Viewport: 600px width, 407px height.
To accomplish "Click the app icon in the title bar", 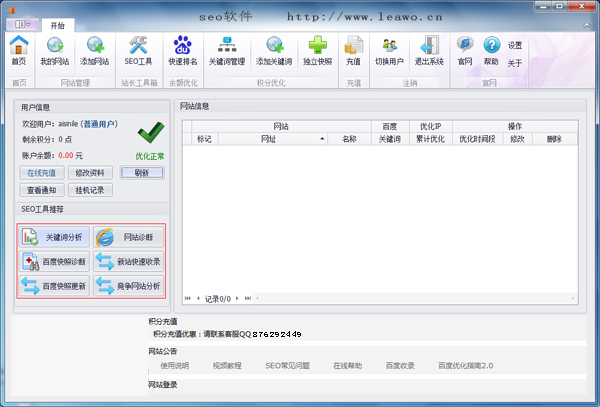I will pos(11,10).
